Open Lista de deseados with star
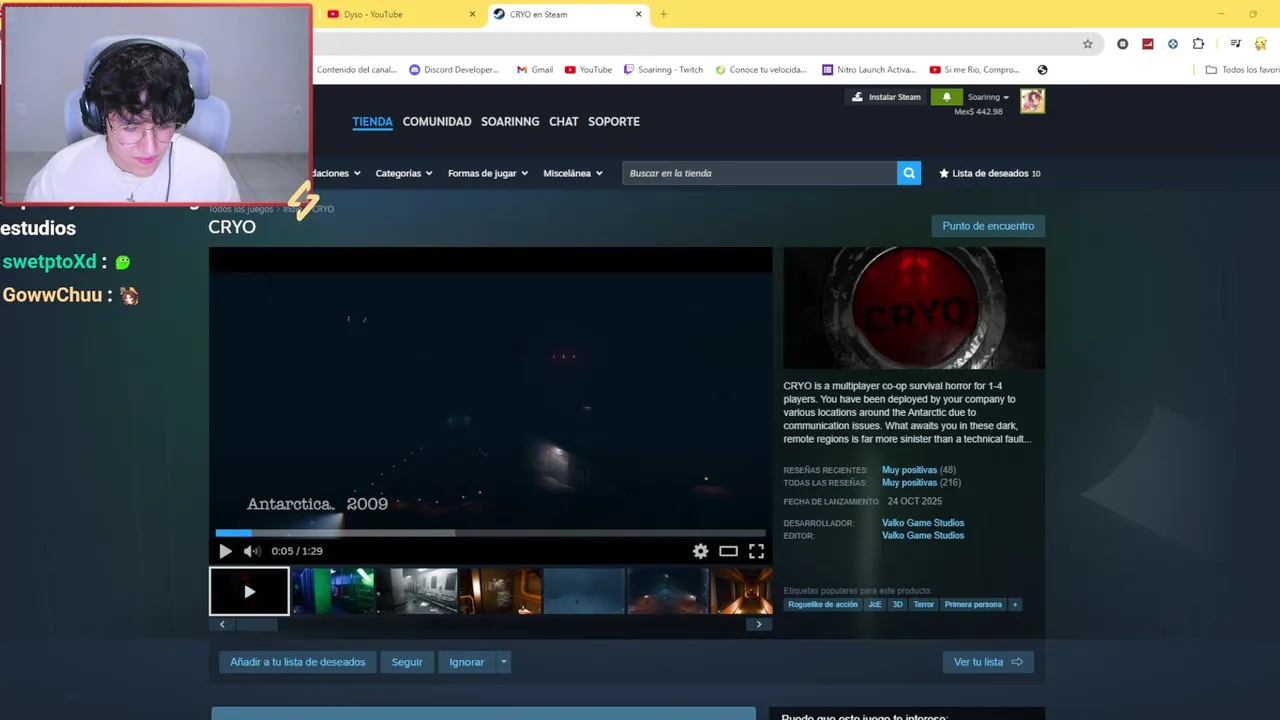The image size is (1280, 720). point(989,173)
